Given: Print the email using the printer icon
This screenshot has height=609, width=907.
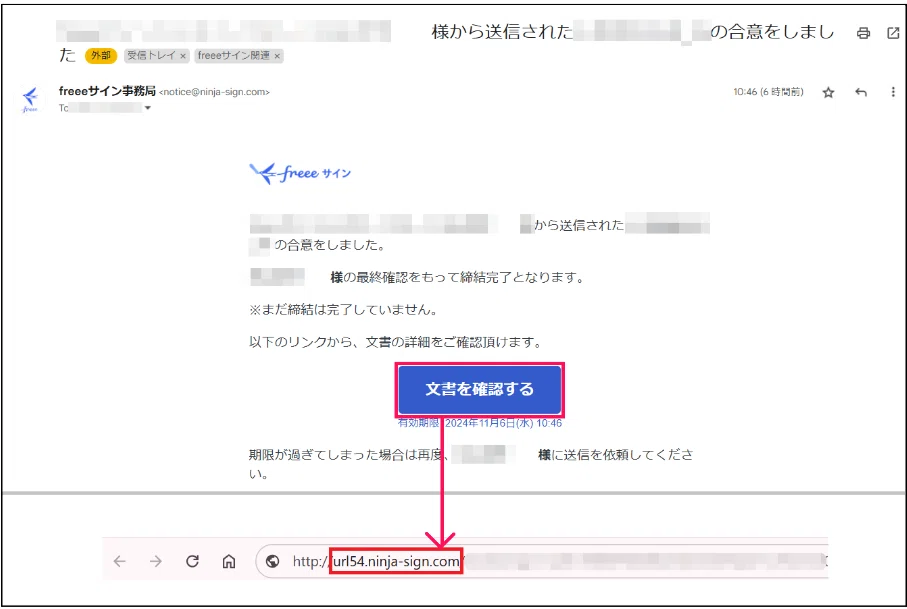Looking at the screenshot, I should click(x=863, y=33).
